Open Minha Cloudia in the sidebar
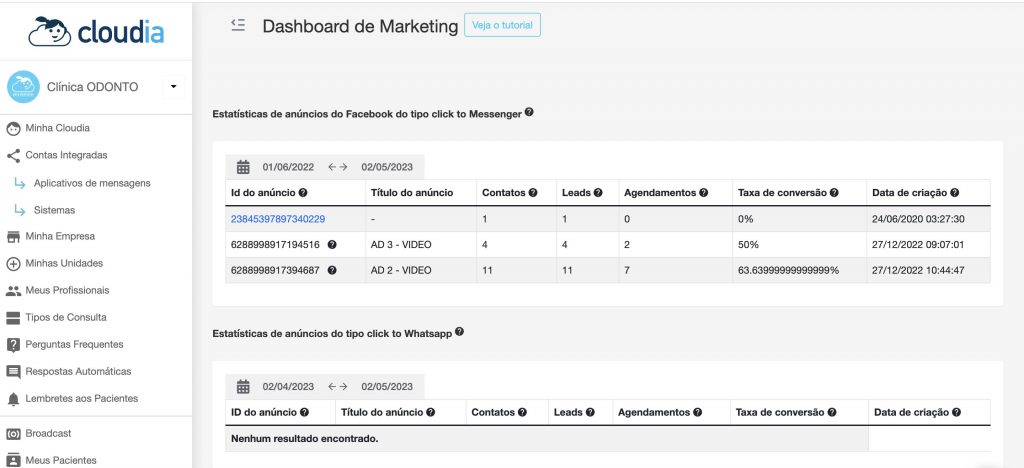 pyautogui.click(x=57, y=128)
